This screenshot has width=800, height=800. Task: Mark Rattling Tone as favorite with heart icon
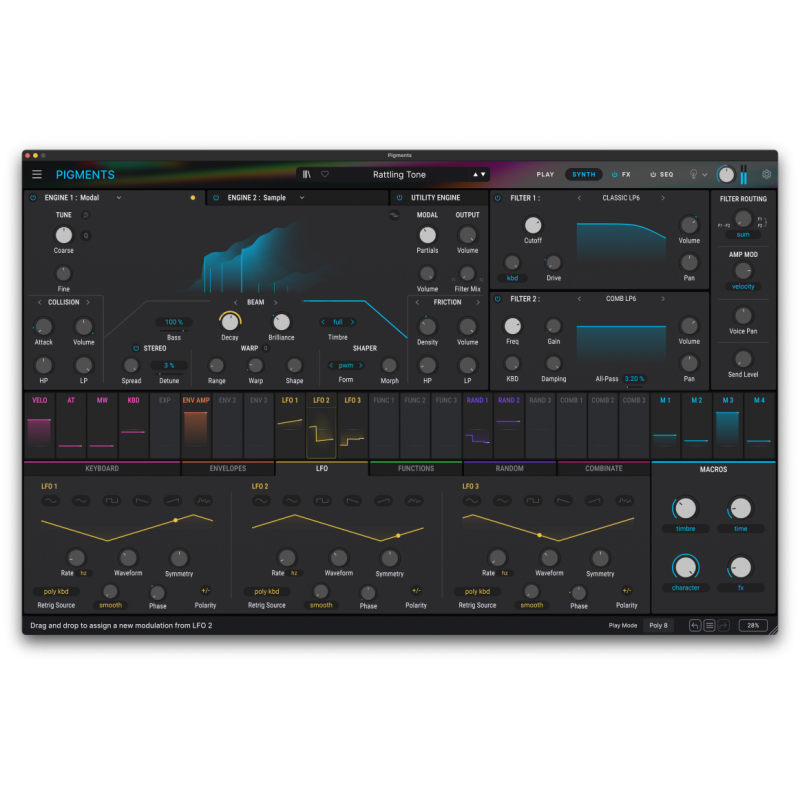click(x=324, y=175)
